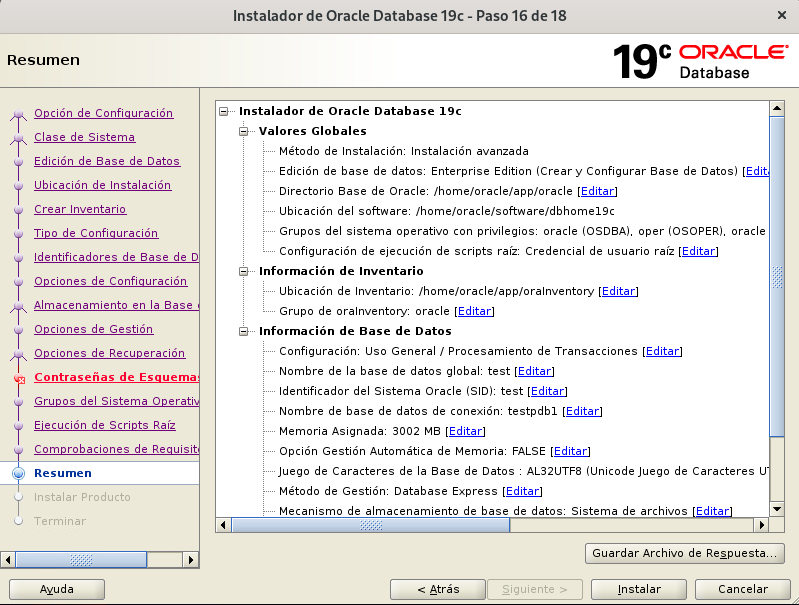Edit the Oracle SID identifier

[547, 391]
